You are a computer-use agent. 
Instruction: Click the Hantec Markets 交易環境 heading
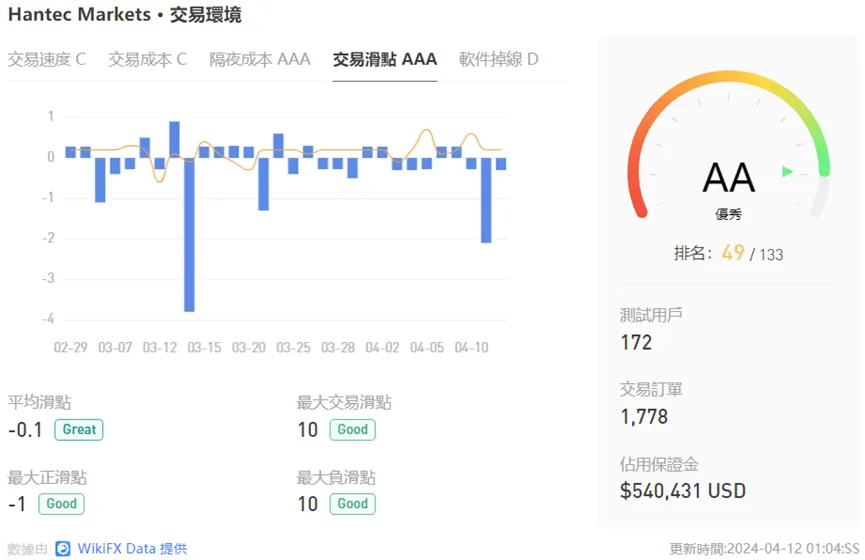(x=125, y=14)
